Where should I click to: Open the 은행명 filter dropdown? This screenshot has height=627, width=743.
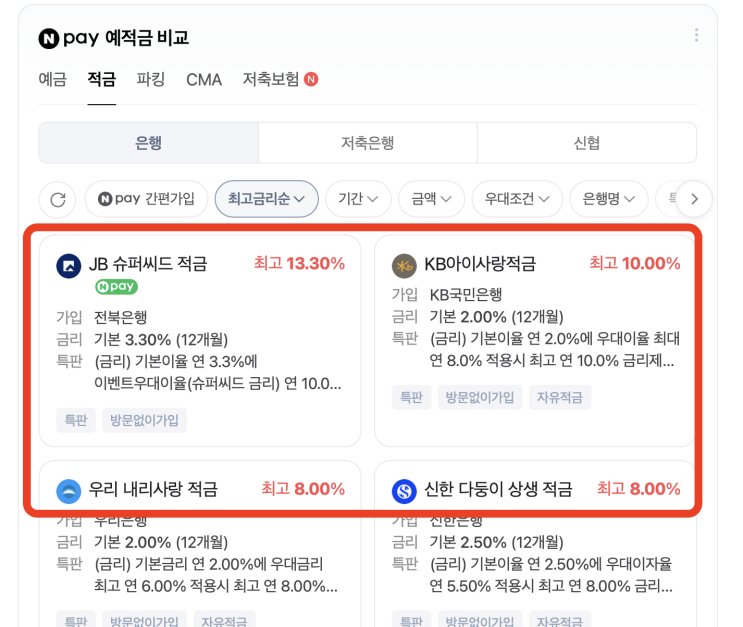click(x=608, y=199)
